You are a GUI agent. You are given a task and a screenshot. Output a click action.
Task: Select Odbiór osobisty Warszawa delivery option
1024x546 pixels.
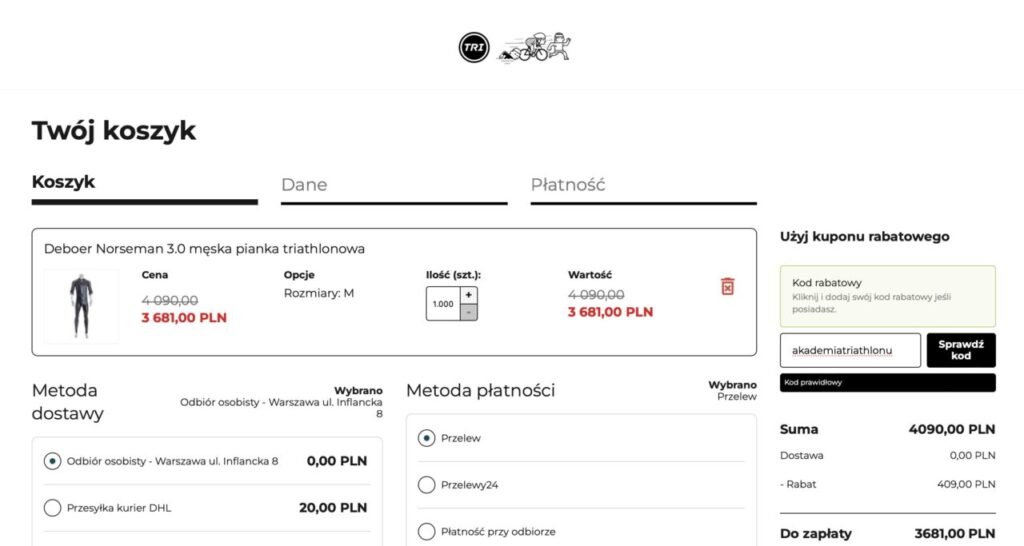coord(53,461)
